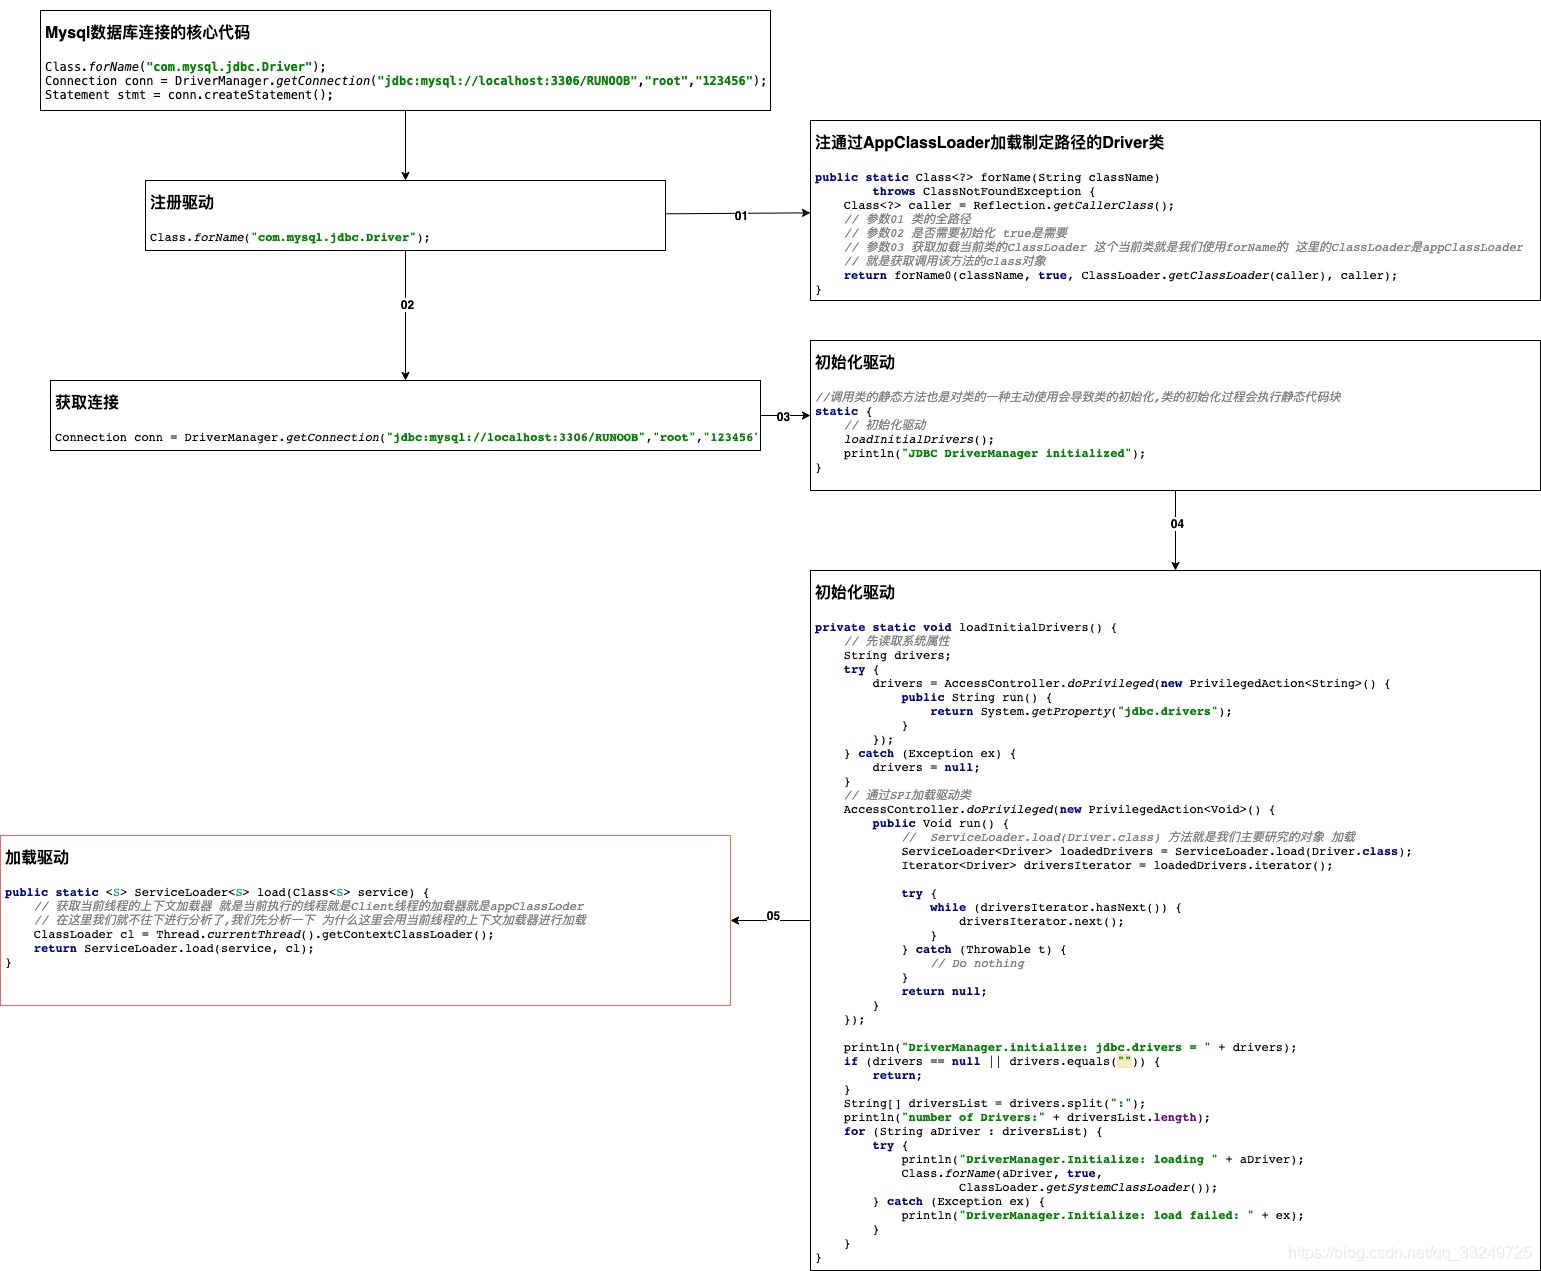Click the comment "// 通过SPI加载驱动类"
The height and width of the screenshot is (1271, 1541).
pyautogui.click(x=907, y=795)
